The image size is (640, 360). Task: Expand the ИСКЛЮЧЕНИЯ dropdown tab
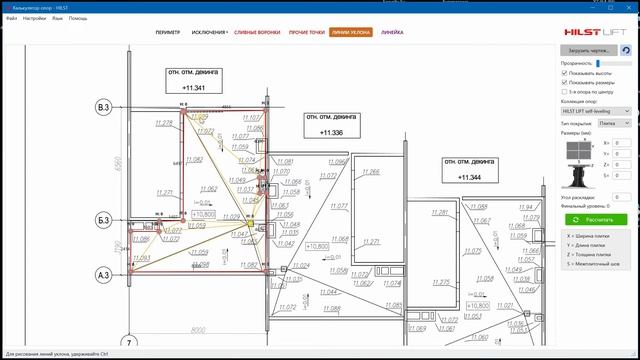click(210, 32)
